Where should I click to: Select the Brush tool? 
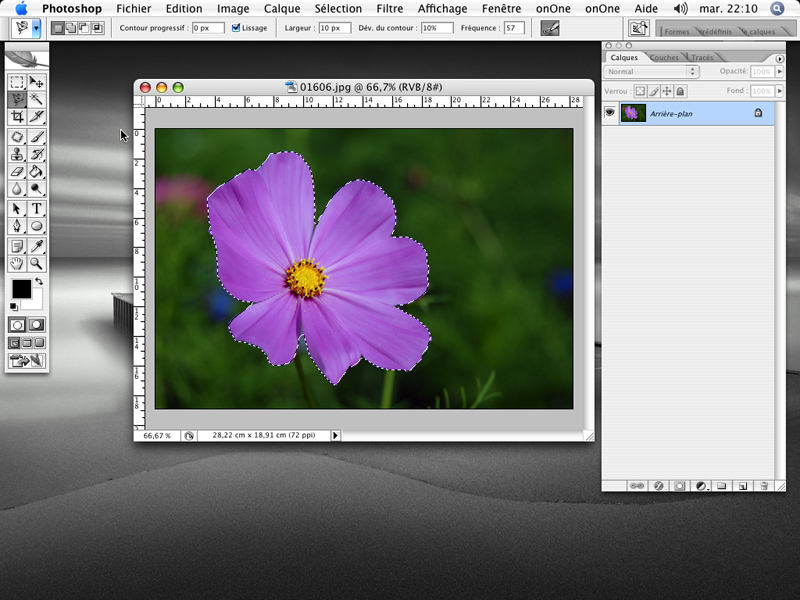[36, 137]
